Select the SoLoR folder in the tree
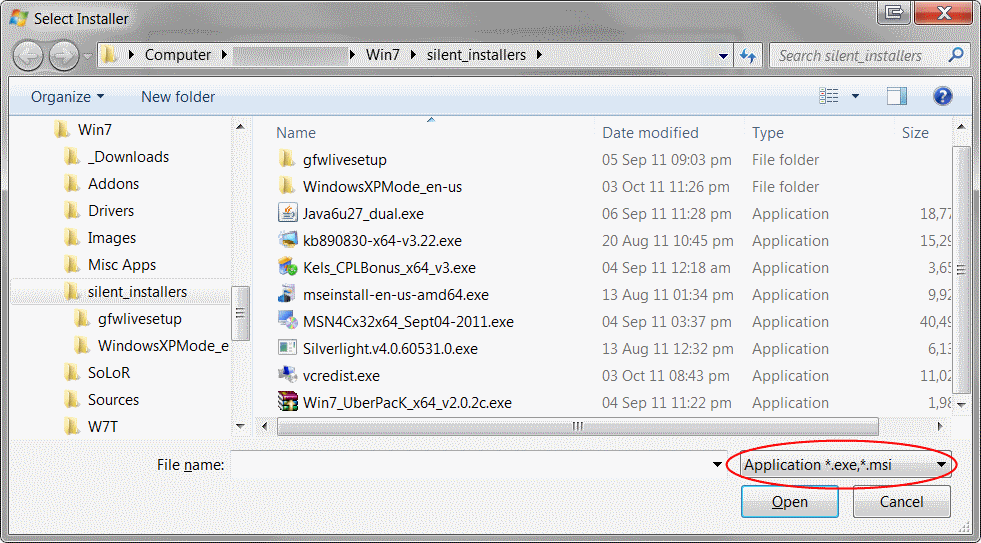The height and width of the screenshot is (543, 981). (109, 373)
